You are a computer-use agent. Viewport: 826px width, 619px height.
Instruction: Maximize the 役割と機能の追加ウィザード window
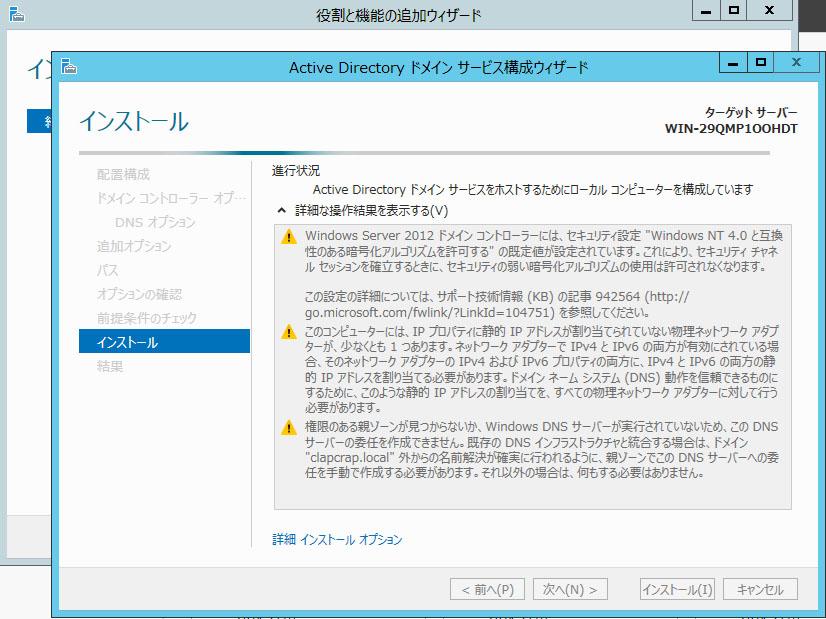(733, 11)
